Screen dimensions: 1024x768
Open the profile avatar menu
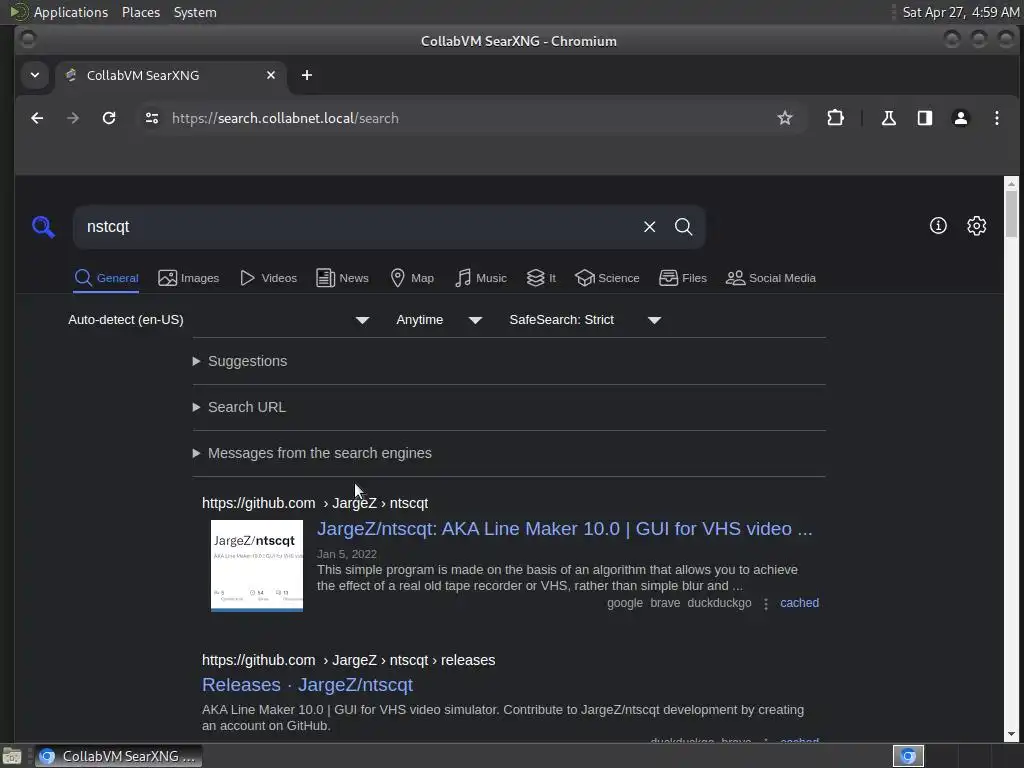[x=961, y=118]
